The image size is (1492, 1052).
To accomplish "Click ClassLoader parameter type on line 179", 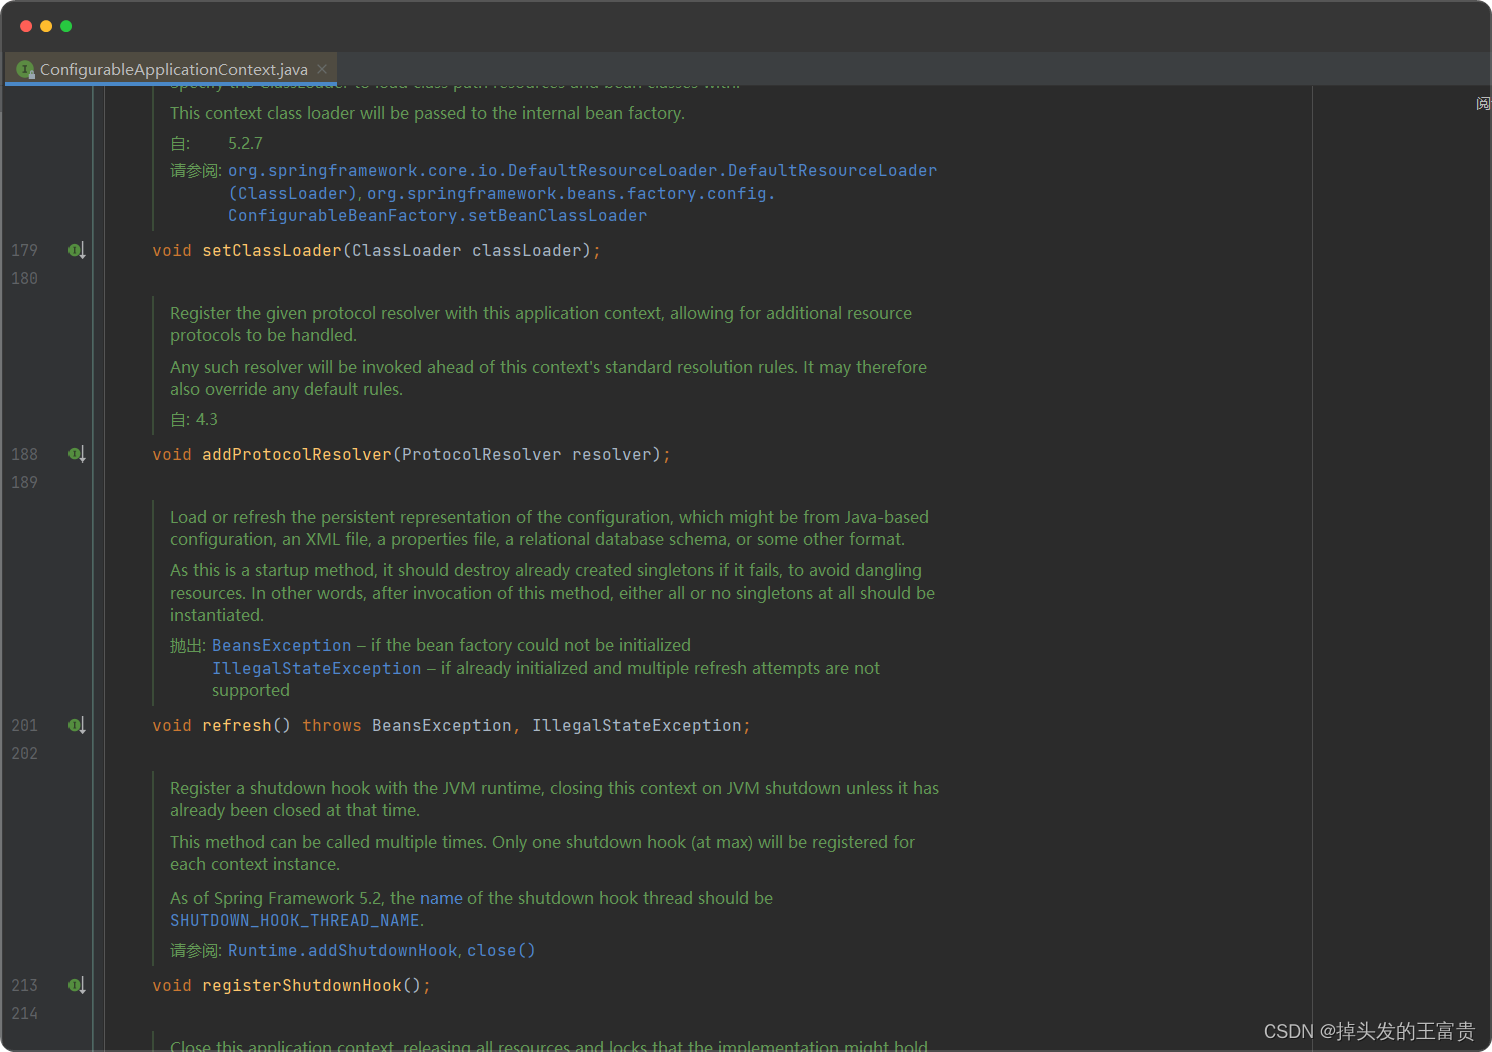I will pos(407,250).
